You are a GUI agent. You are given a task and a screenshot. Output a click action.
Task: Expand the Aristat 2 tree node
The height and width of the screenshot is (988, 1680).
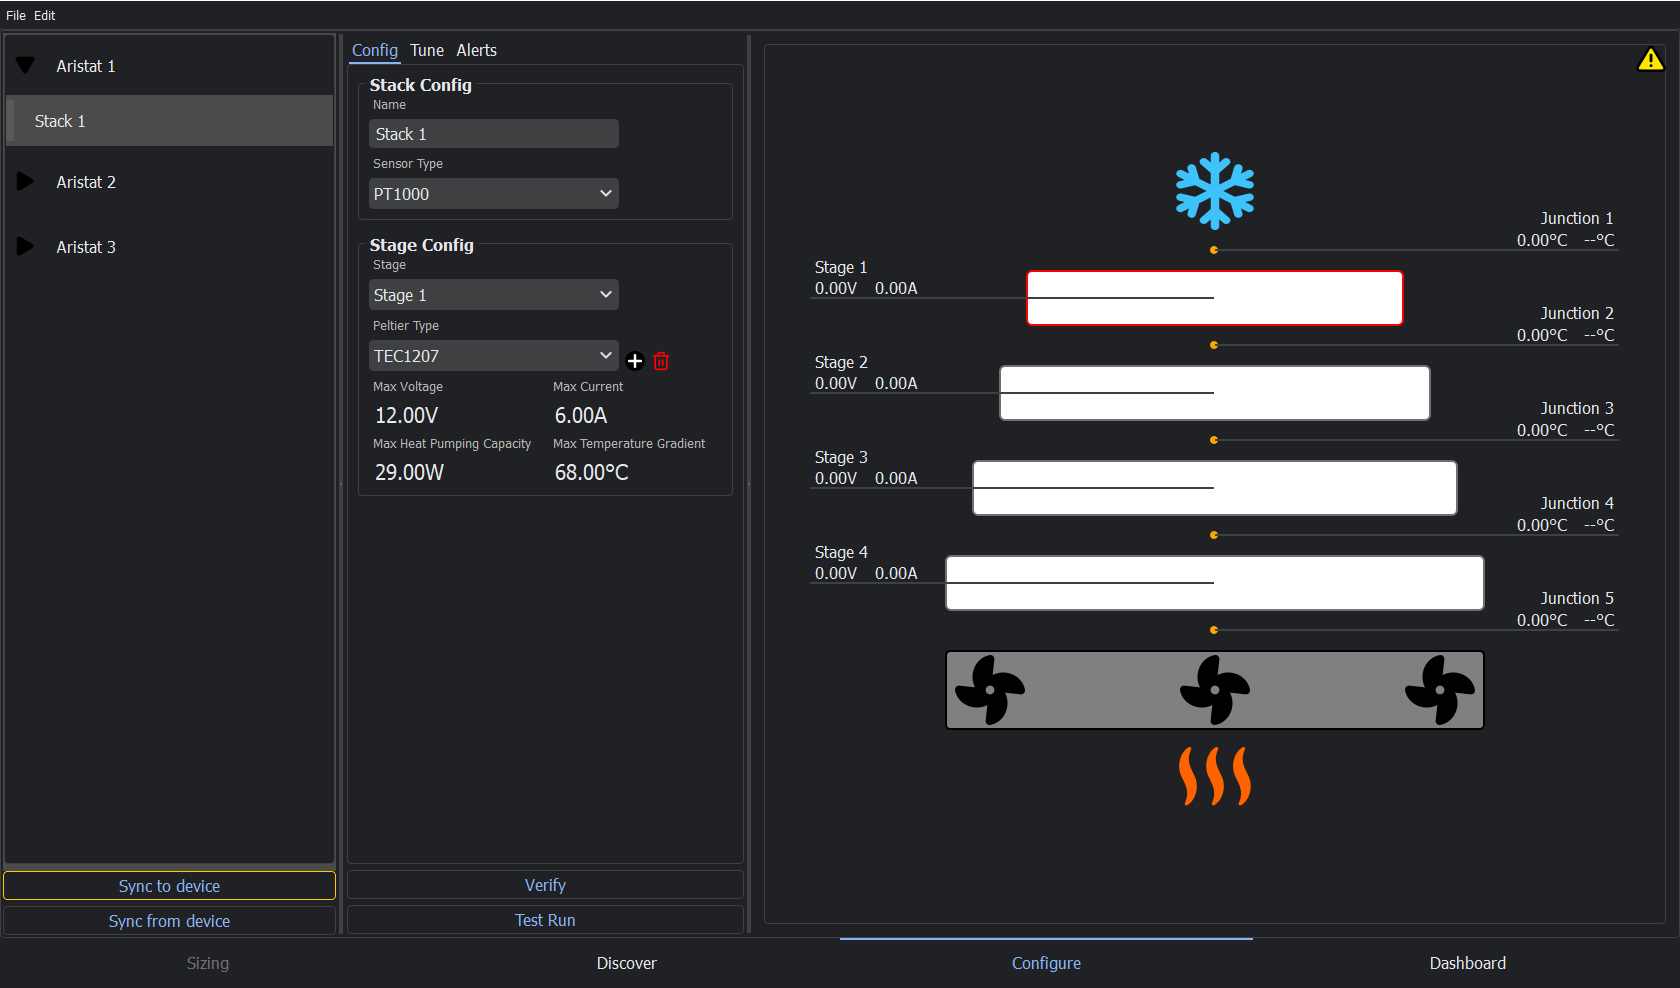(26, 182)
